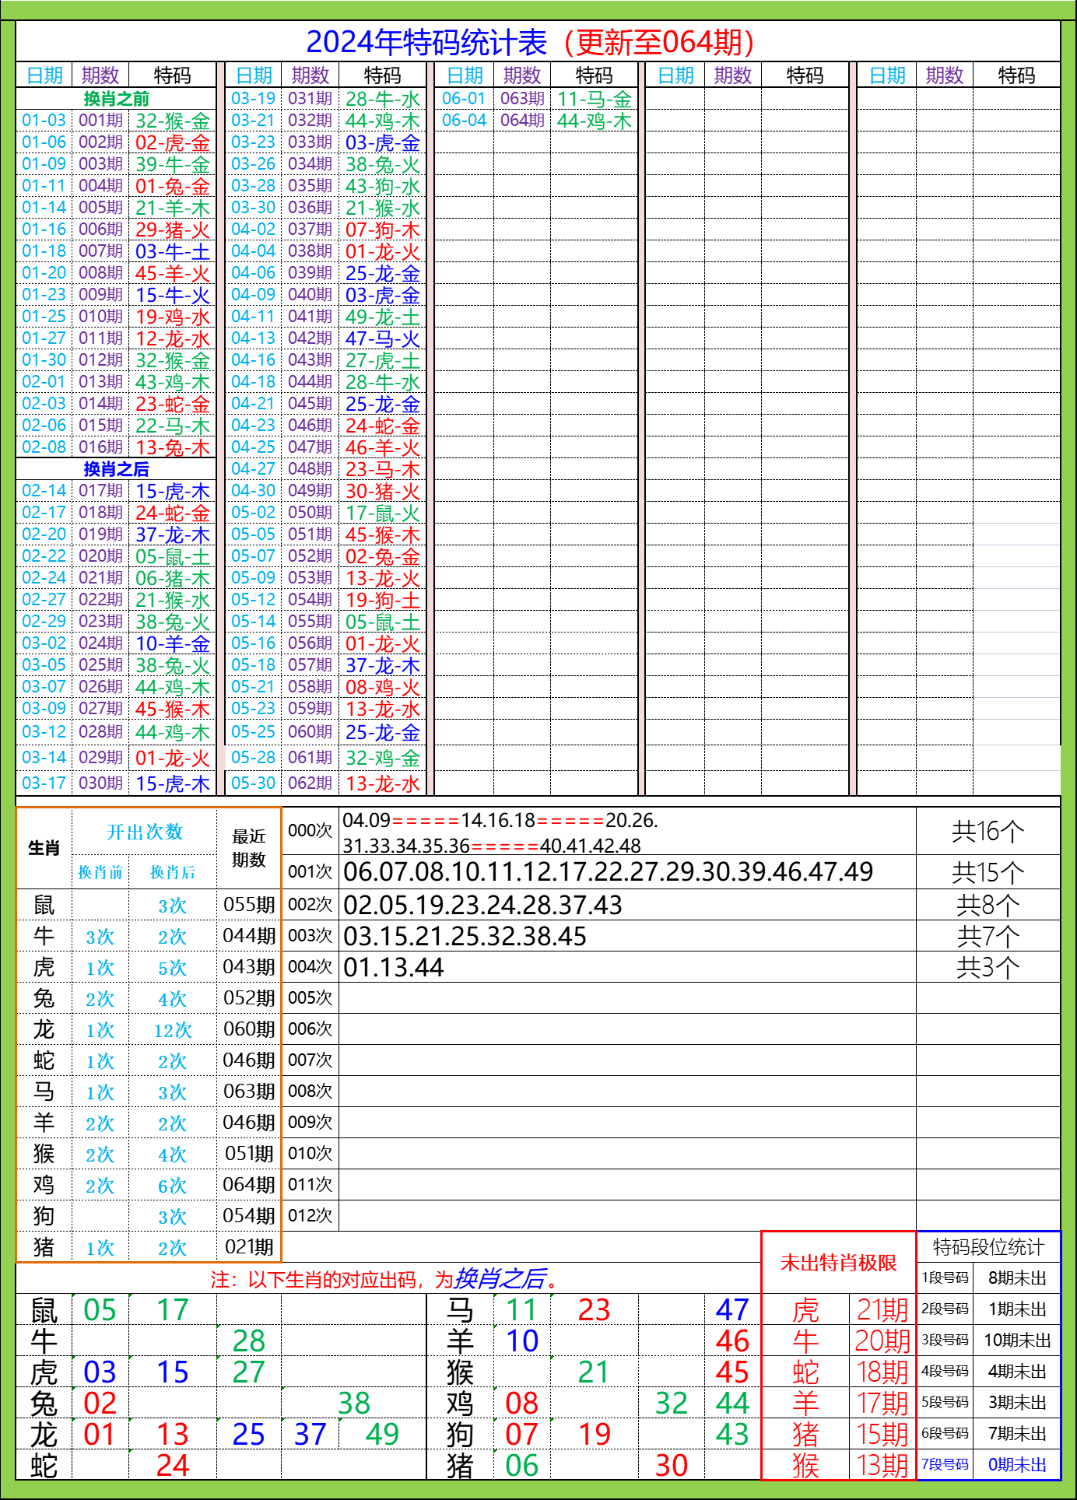The height and width of the screenshot is (1500, 1077).
Task: Click the 期数 header of the second column group
Action: coord(308,73)
